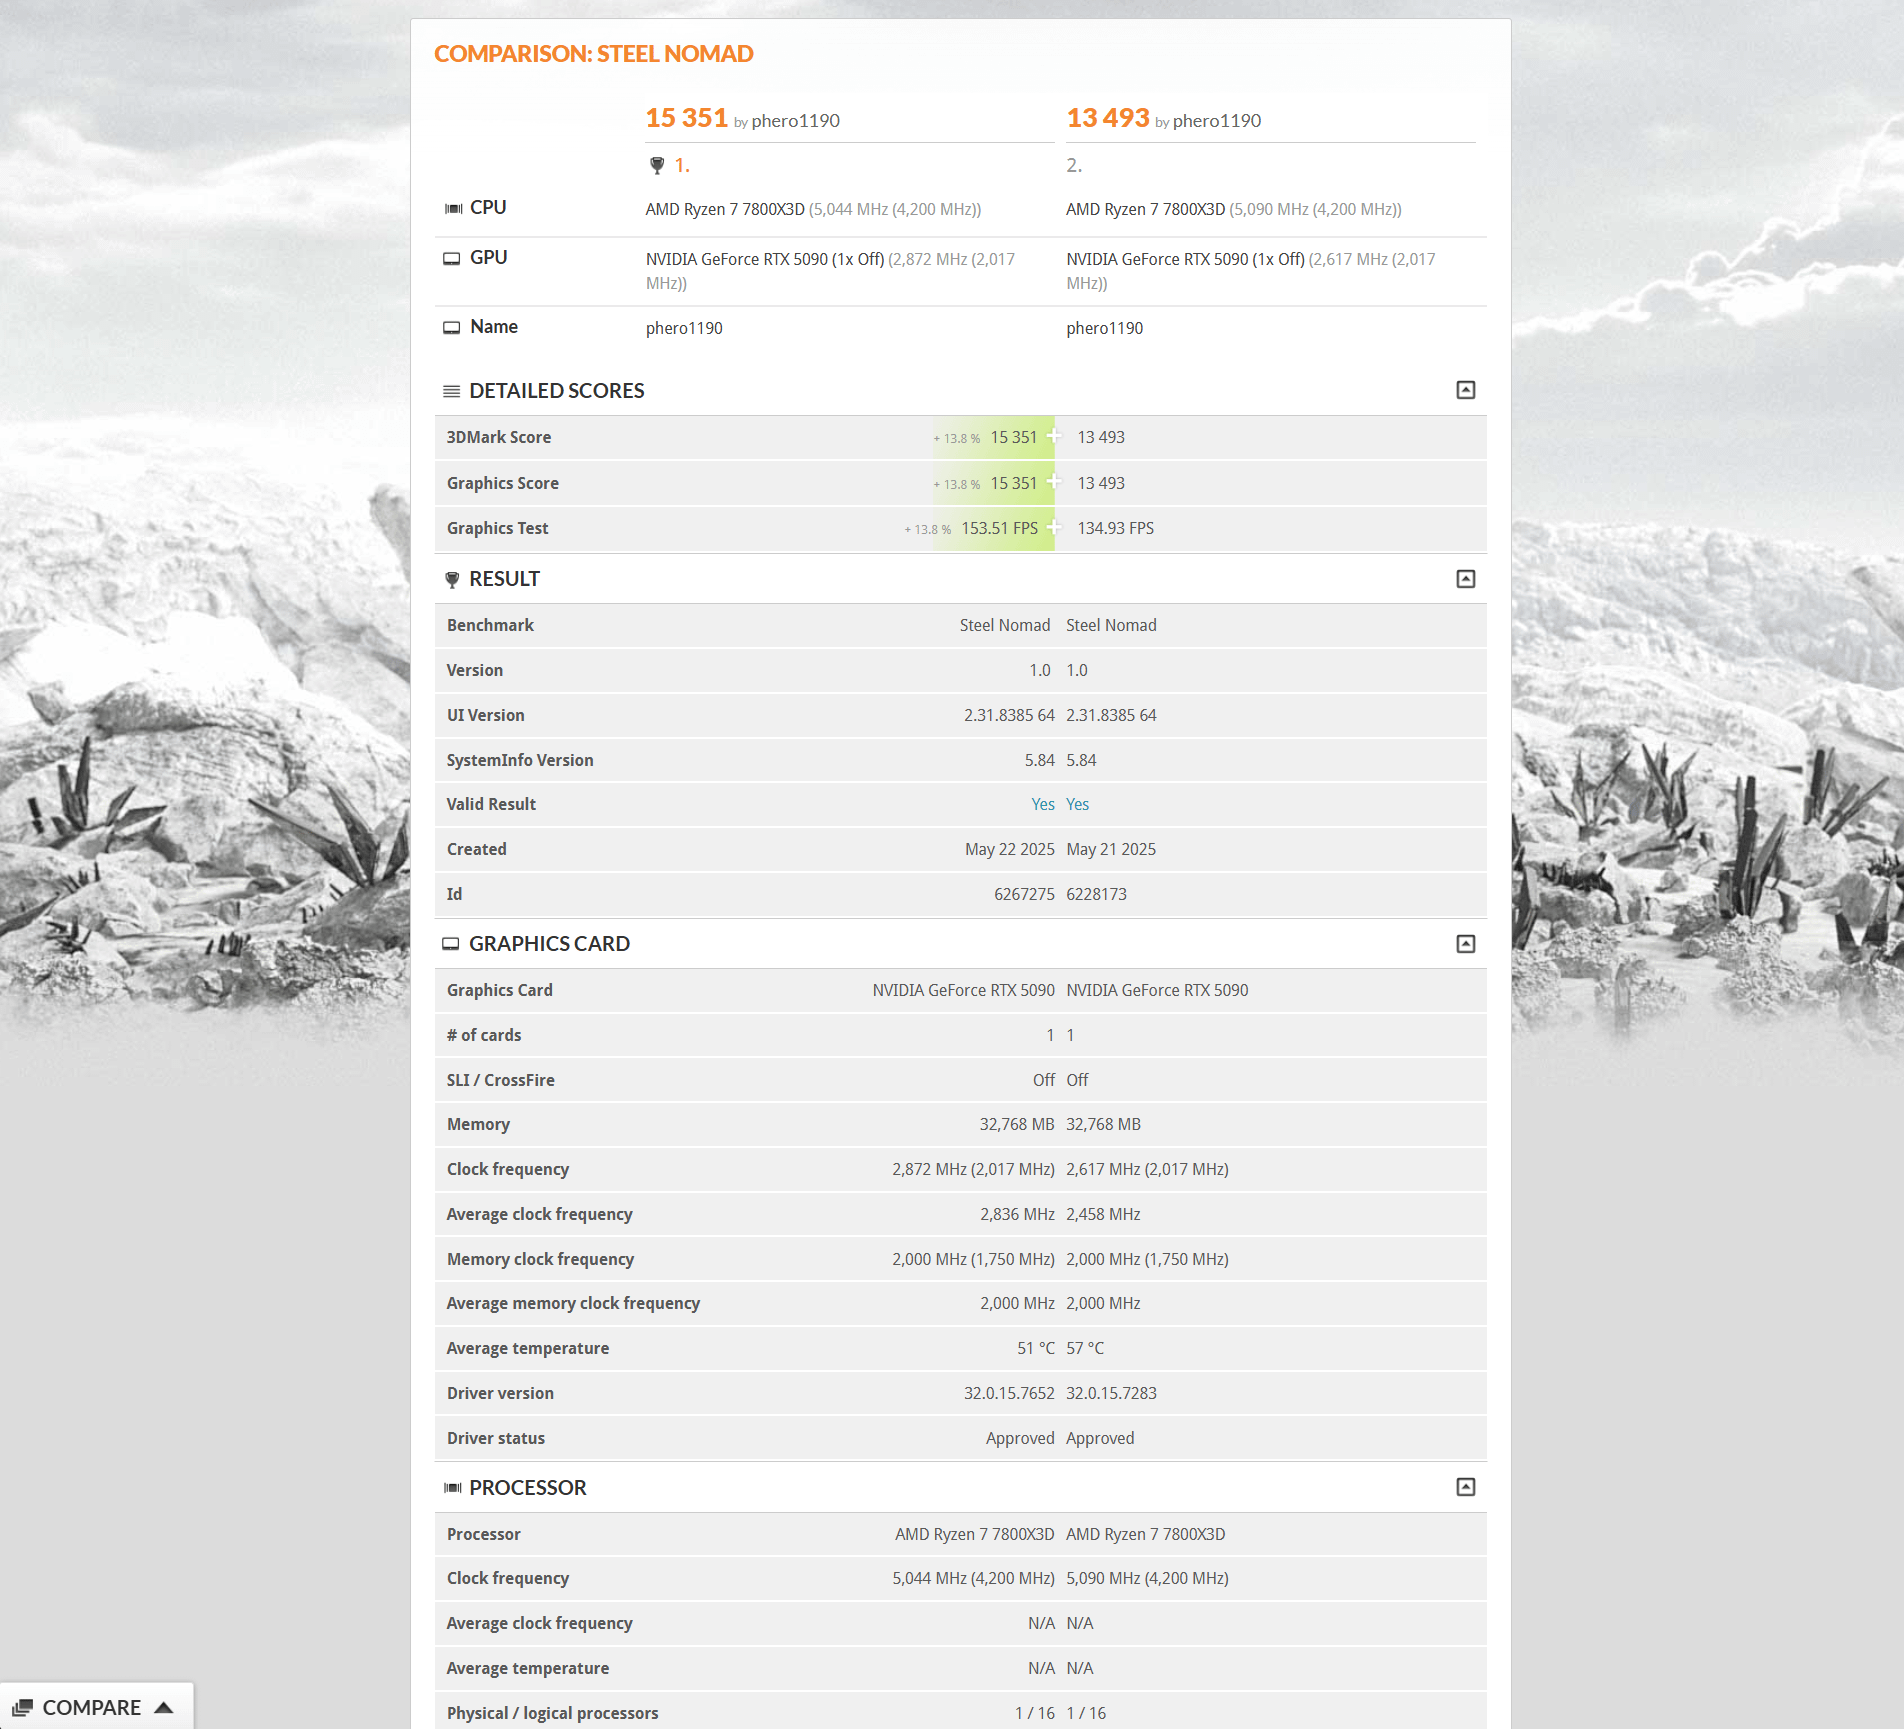This screenshot has width=1904, height=1729.
Task: Click the '5,090 MHz (4,200 MHz)' processor clock value
Action: point(1147,1578)
